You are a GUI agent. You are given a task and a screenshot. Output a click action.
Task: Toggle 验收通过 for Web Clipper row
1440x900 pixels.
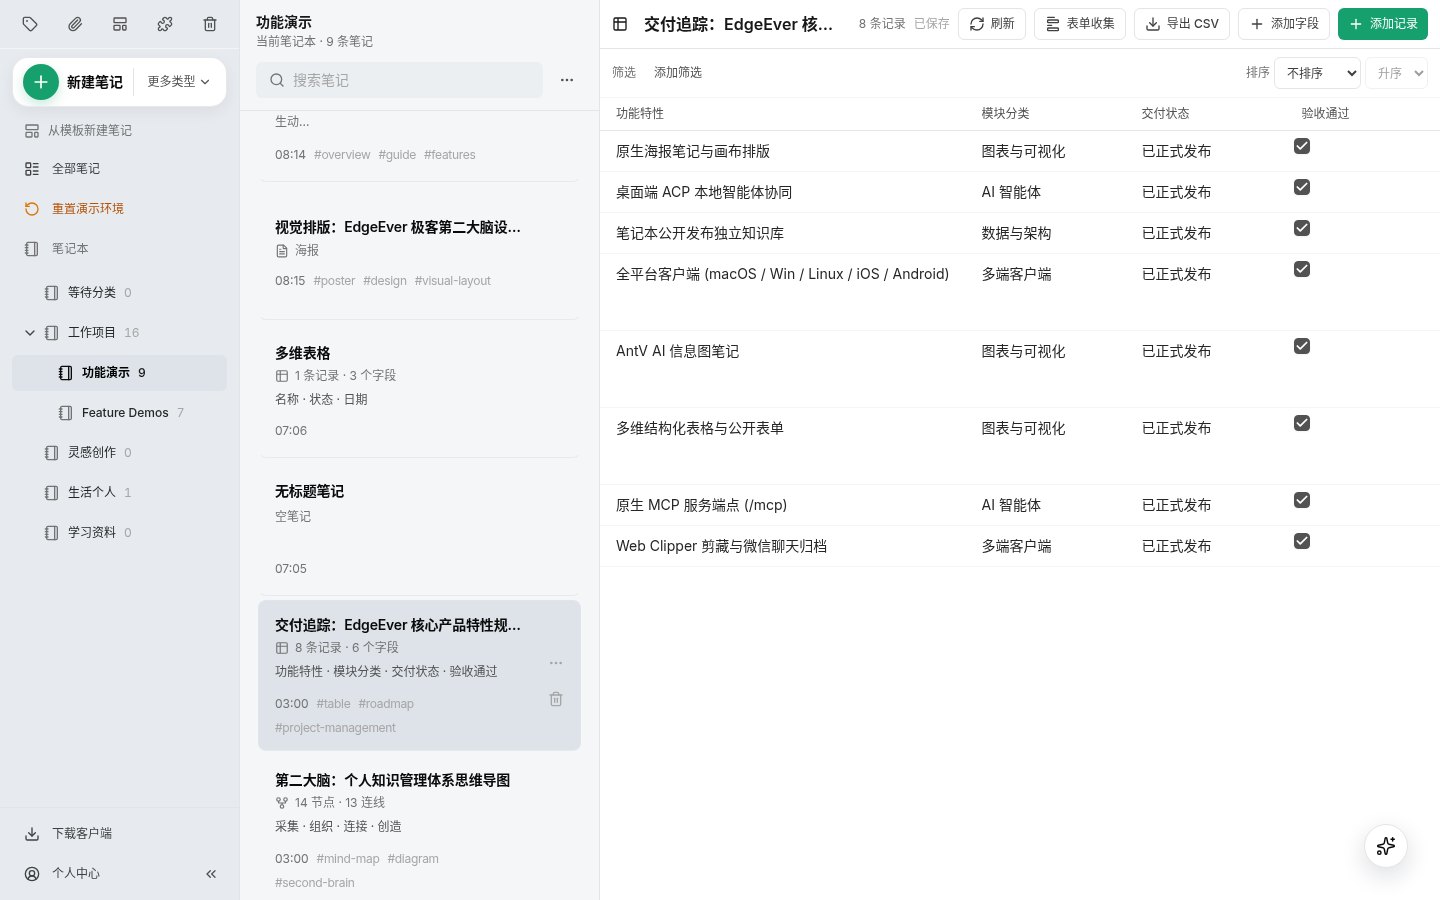[x=1302, y=541]
